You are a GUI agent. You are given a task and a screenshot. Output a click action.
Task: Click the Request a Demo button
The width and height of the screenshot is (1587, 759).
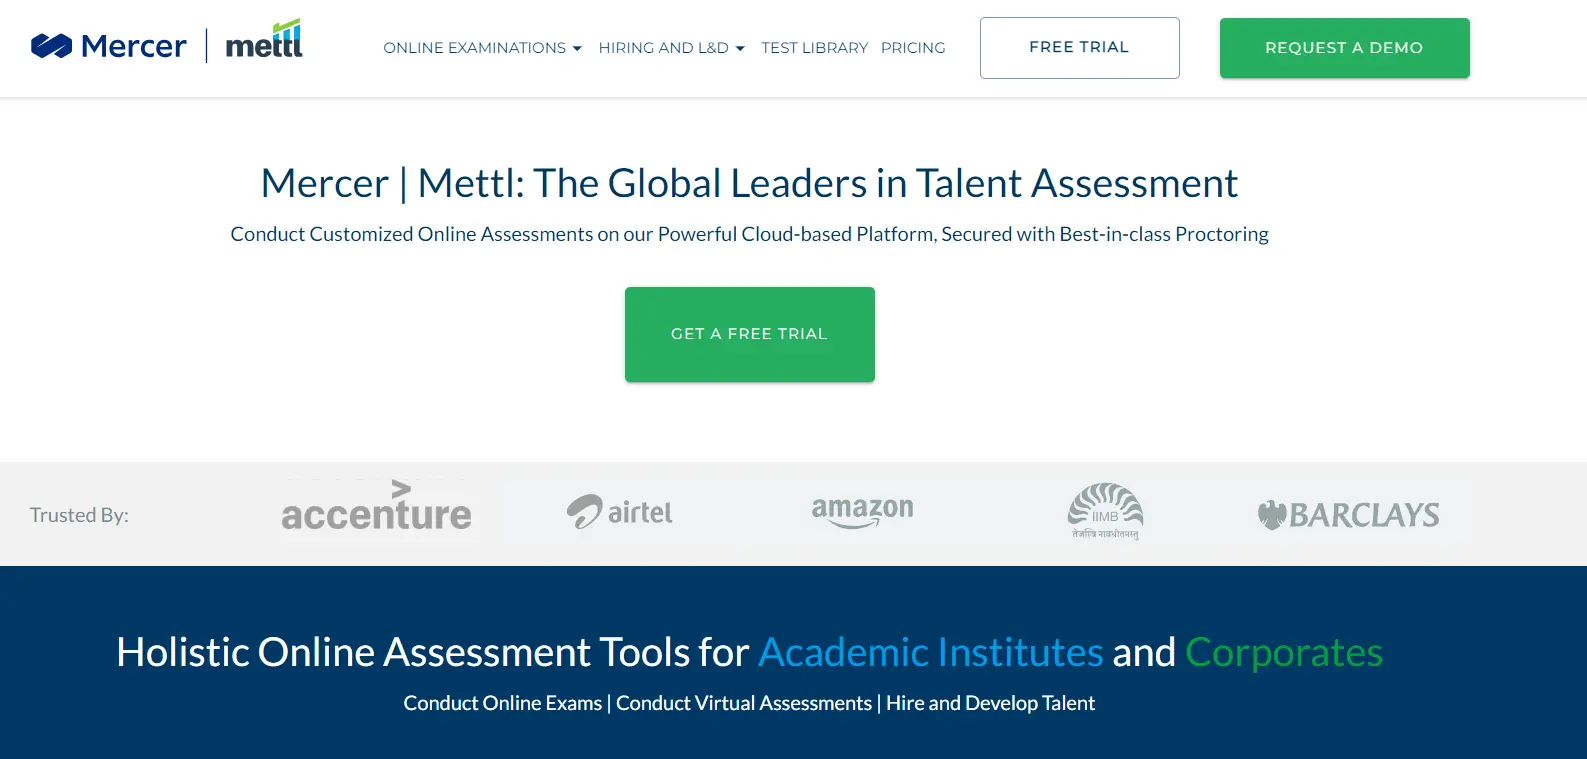pos(1344,48)
